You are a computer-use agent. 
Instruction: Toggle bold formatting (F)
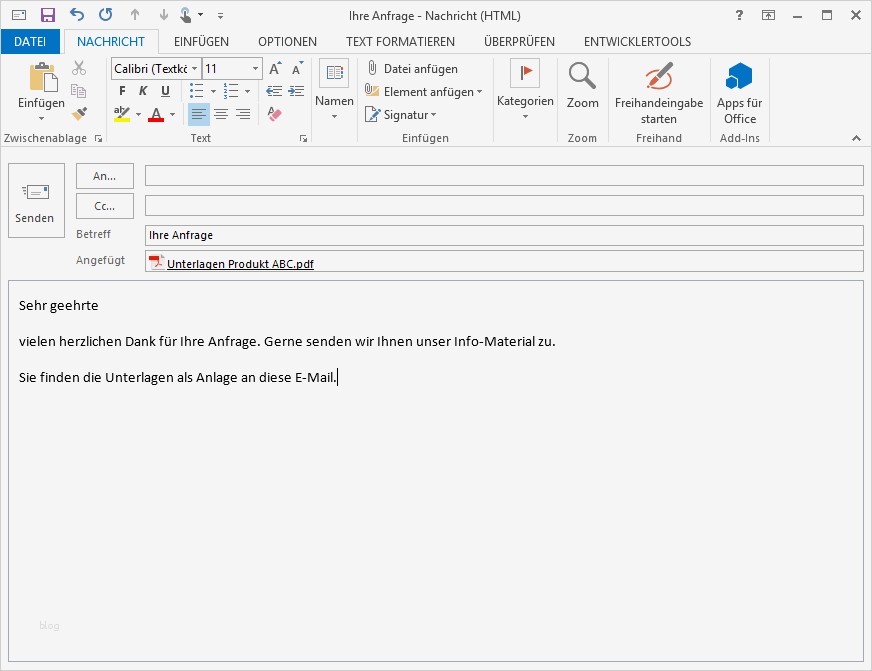click(x=122, y=91)
